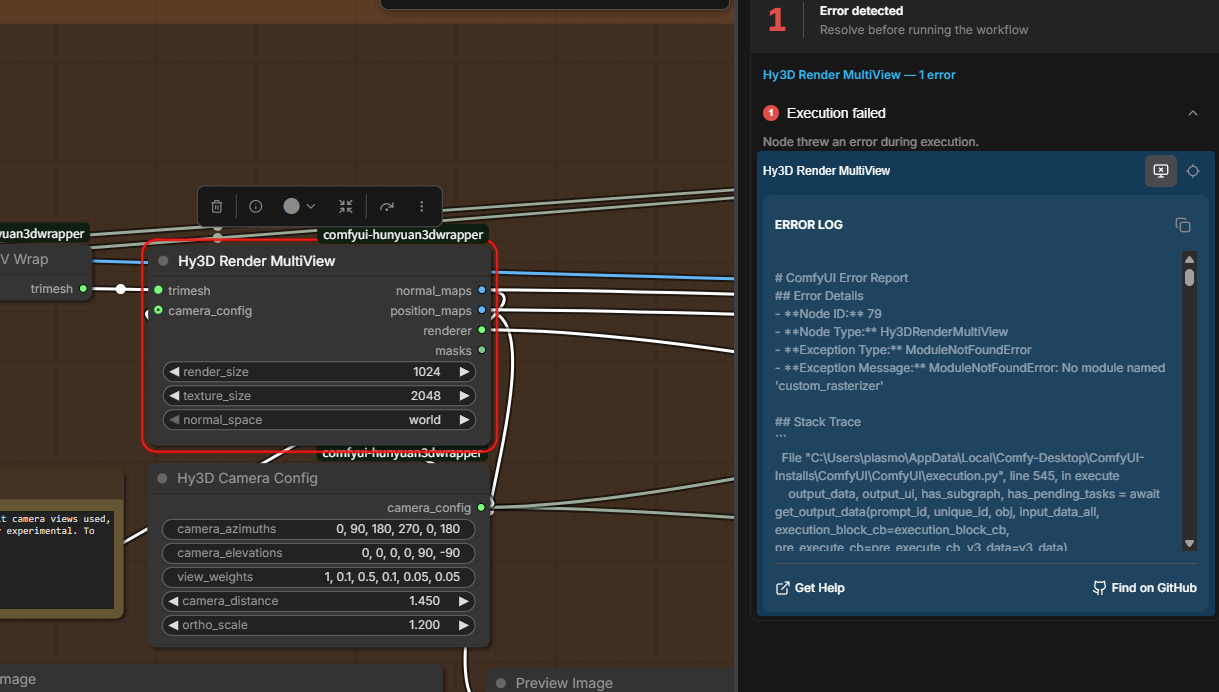Select previous normal_space option

point(174,419)
